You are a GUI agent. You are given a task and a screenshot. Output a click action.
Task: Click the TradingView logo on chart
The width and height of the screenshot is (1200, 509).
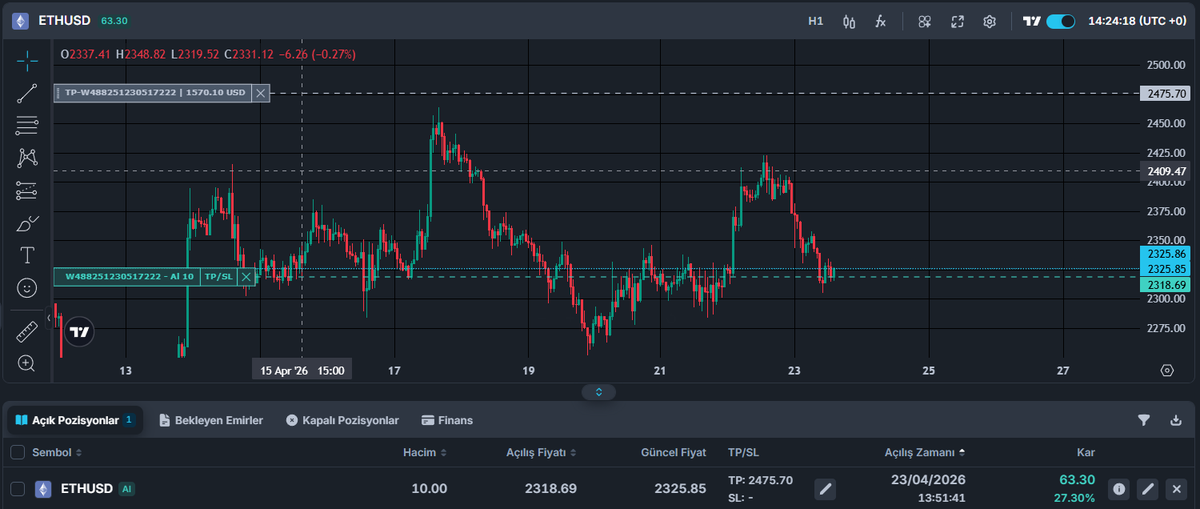[79, 331]
